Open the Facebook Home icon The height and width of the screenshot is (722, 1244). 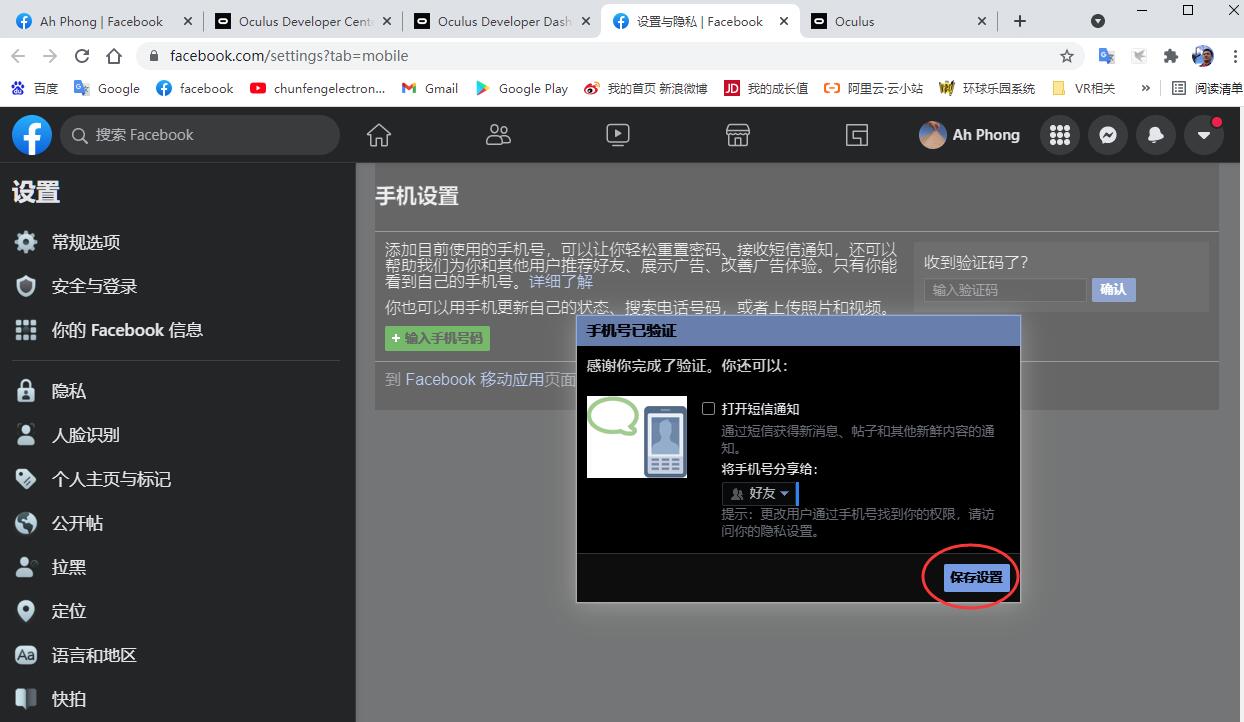coord(378,135)
